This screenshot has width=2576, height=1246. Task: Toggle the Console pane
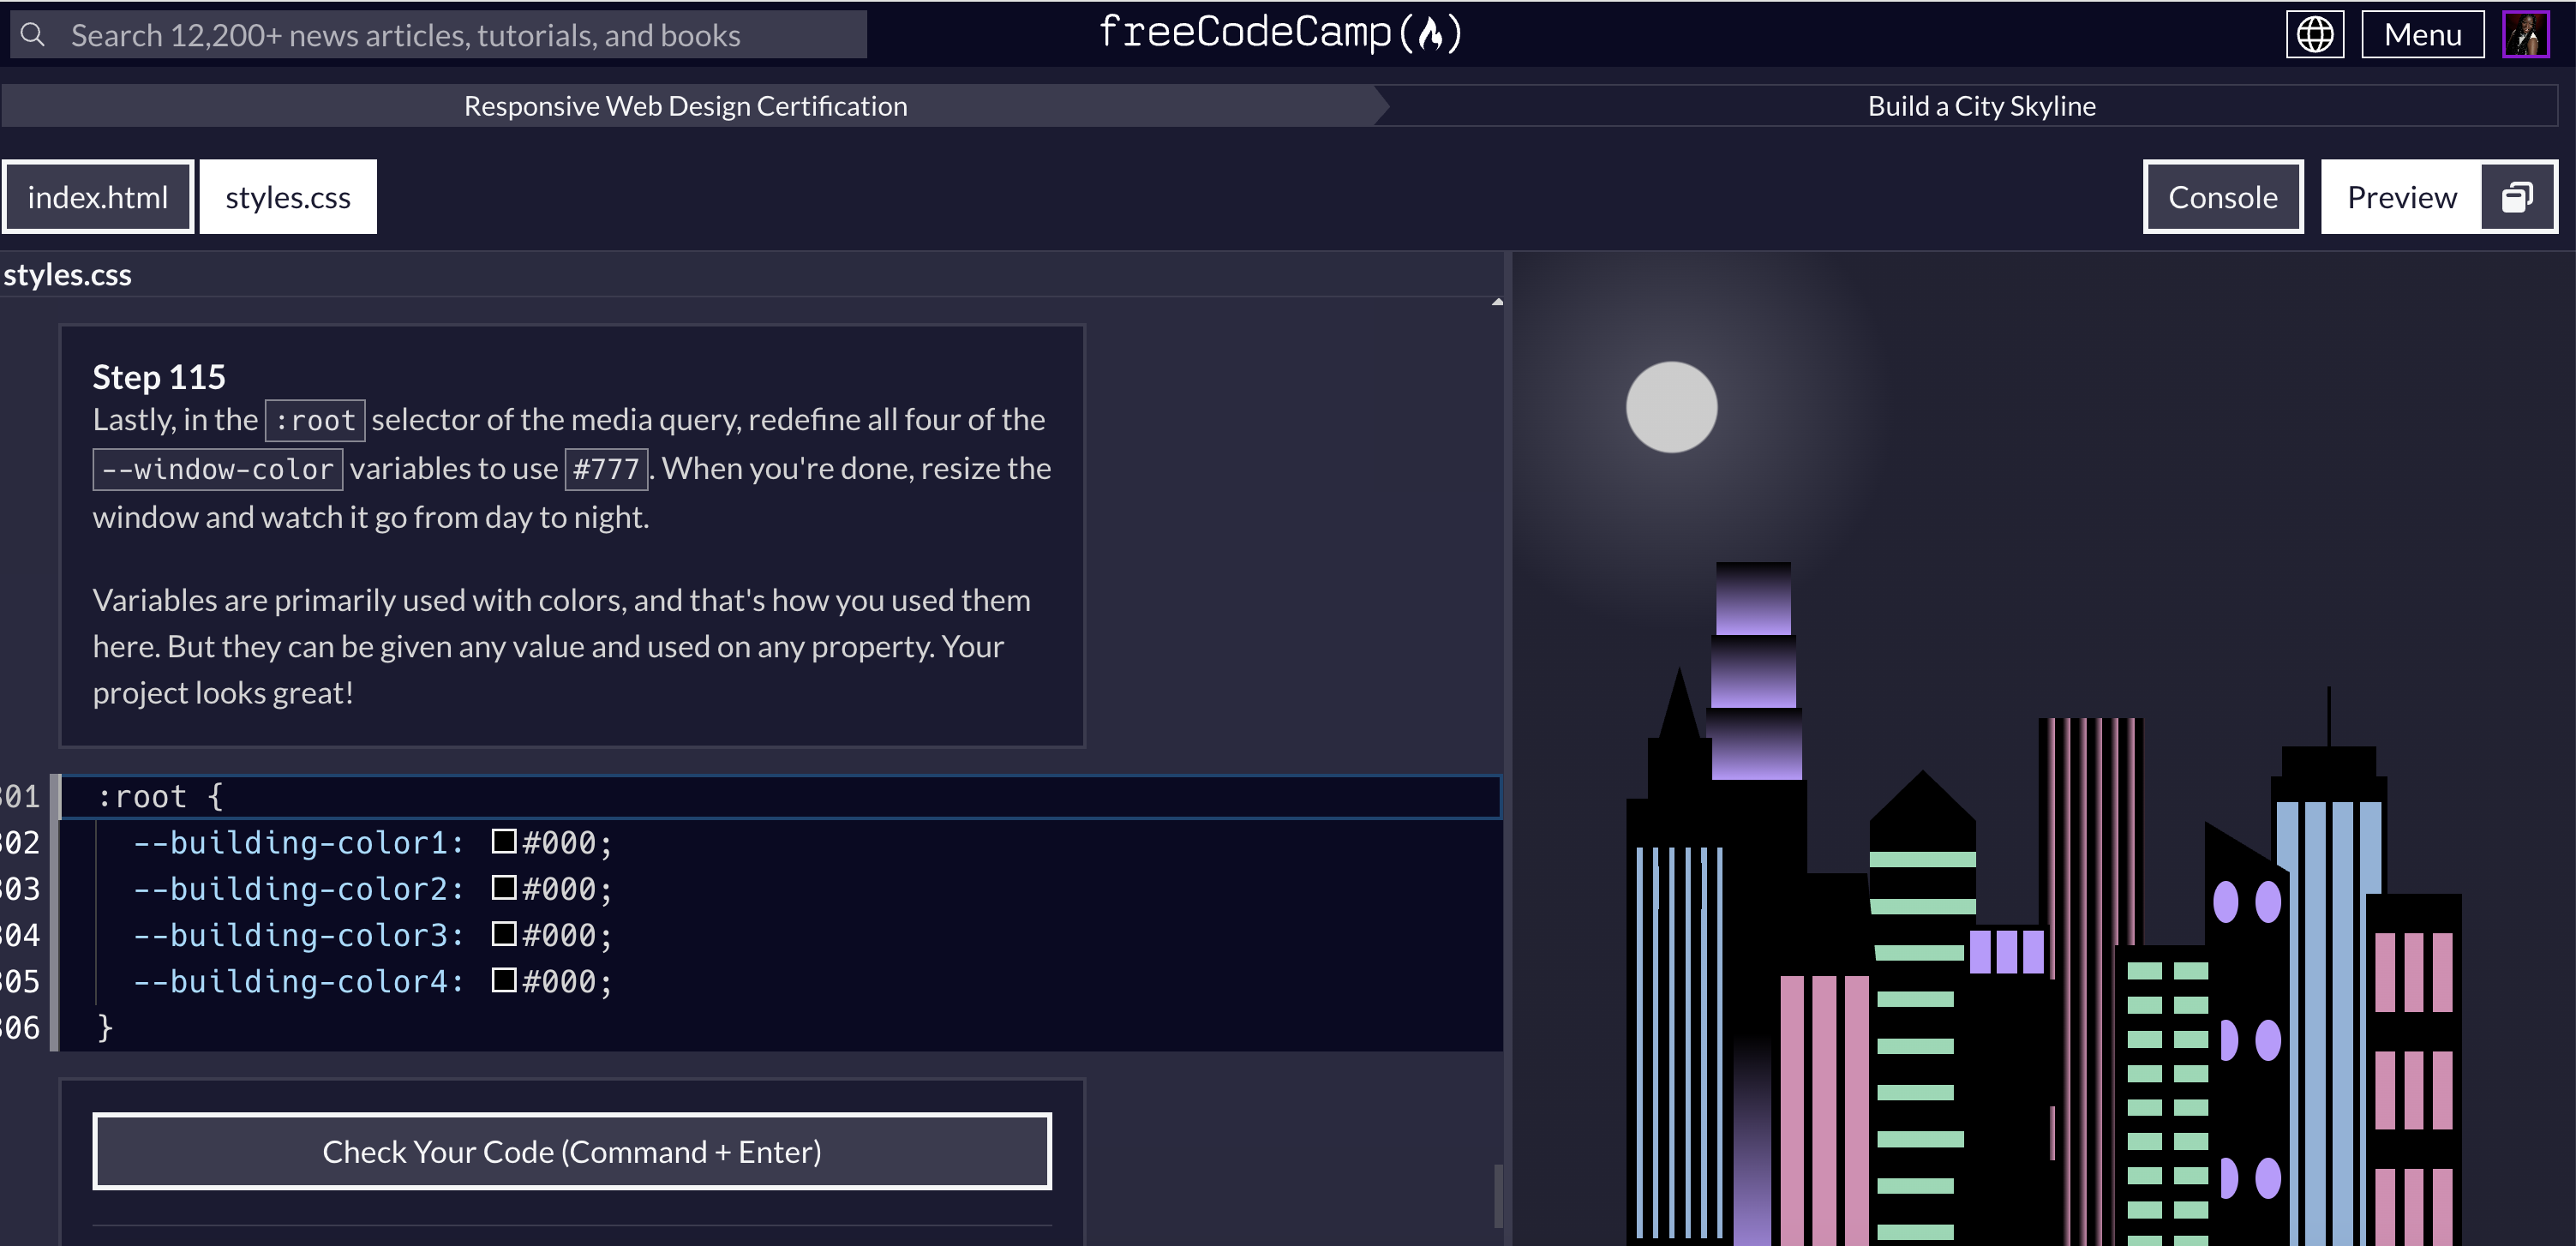coord(2222,197)
